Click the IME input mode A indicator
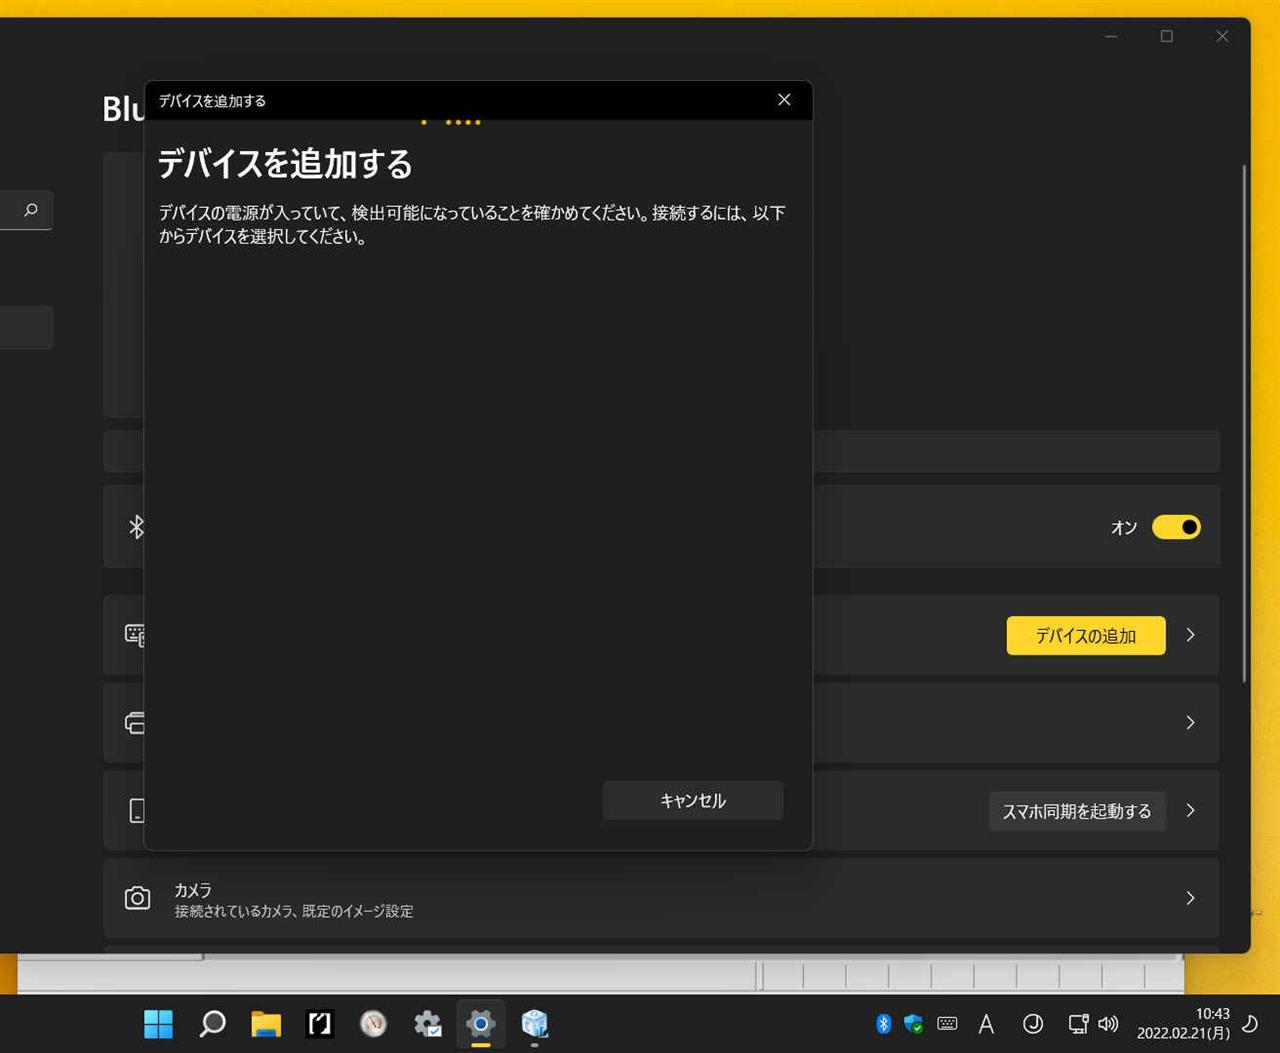This screenshot has height=1053, width=1280. click(986, 1024)
